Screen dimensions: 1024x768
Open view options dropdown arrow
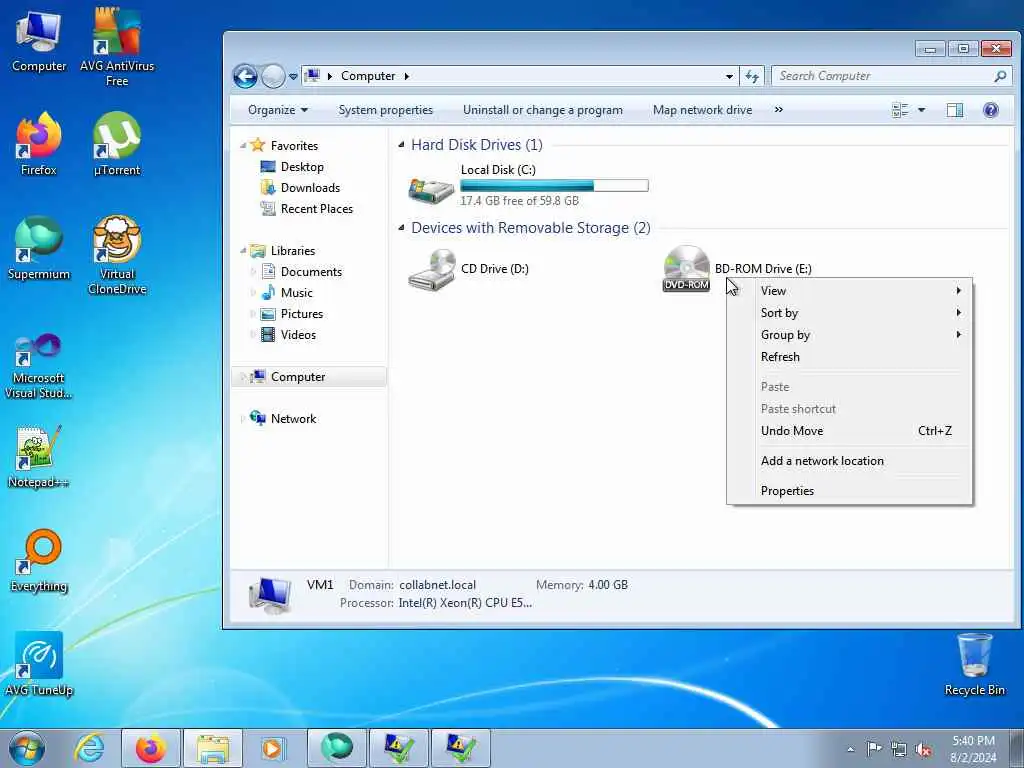[x=921, y=110]
